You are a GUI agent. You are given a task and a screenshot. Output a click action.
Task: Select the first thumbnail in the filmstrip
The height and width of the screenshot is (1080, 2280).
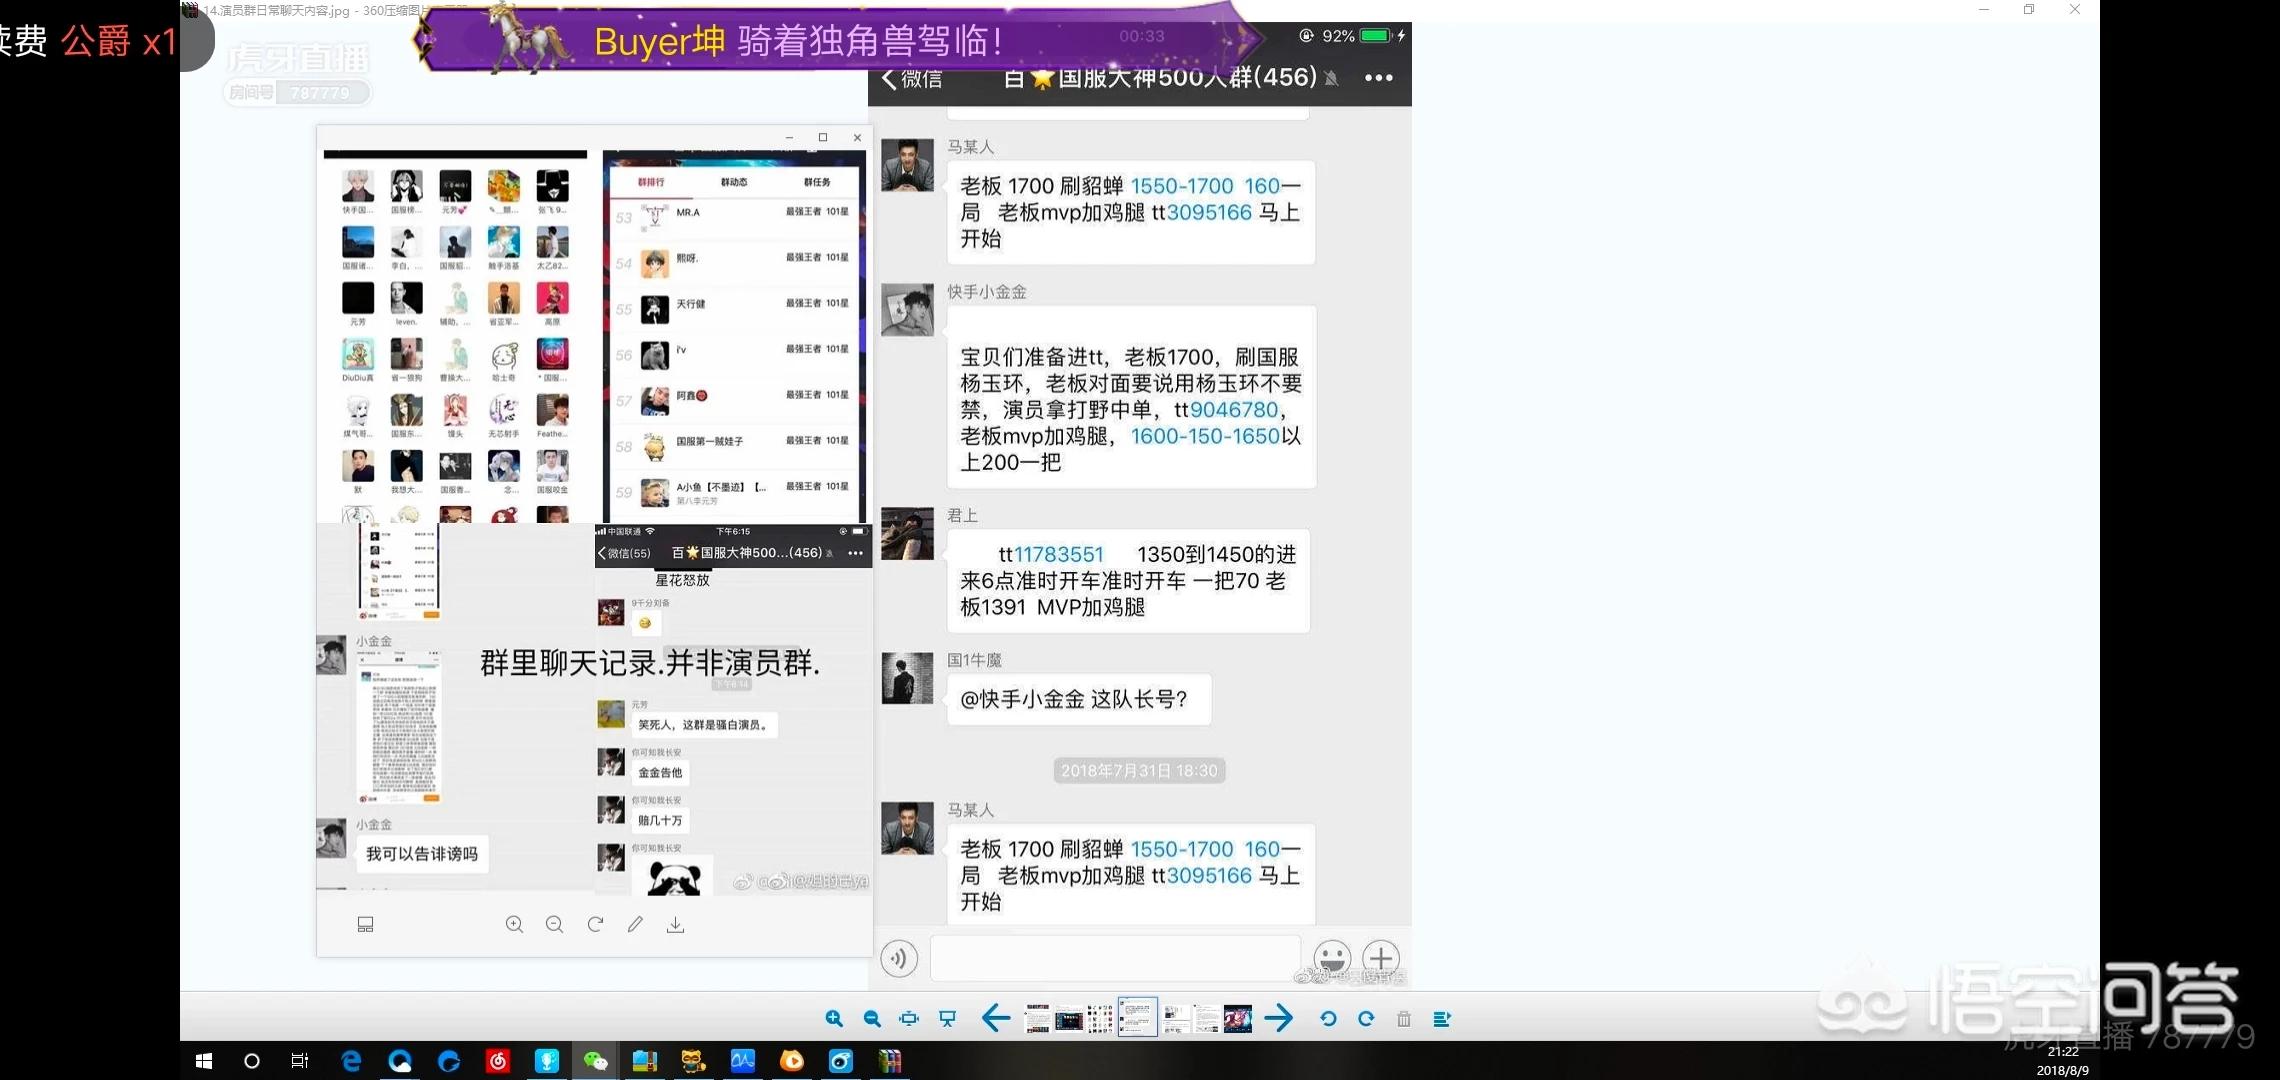coord(1037,1019)
